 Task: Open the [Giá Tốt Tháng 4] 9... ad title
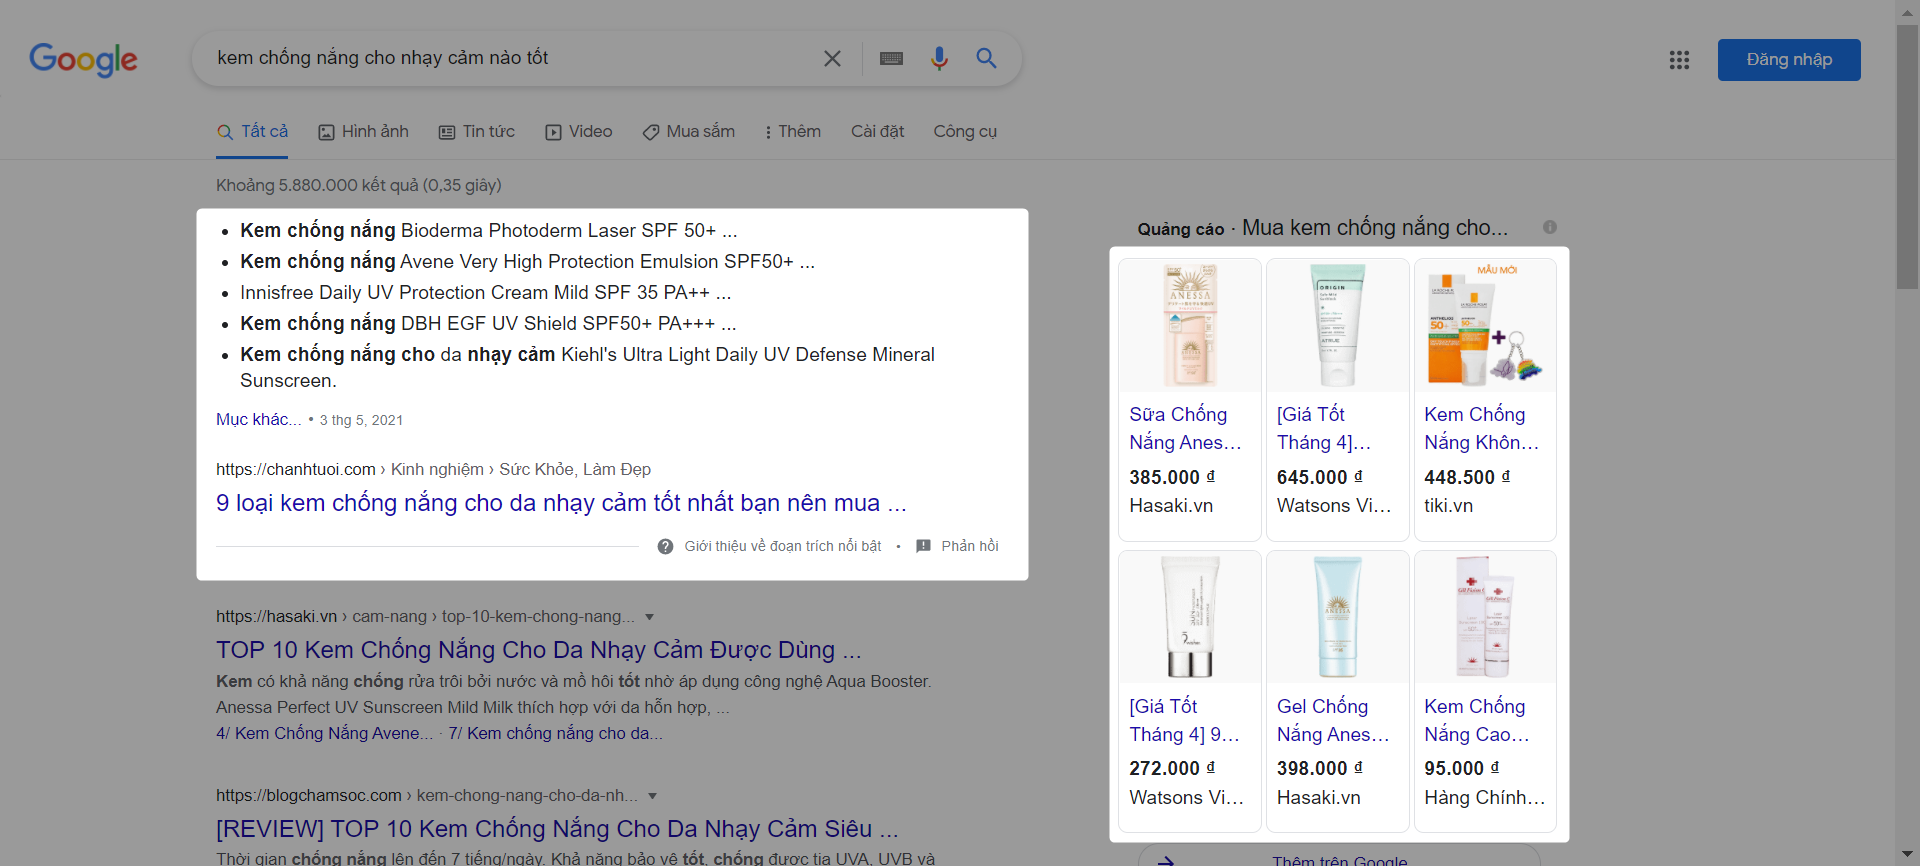point(1184,720)
